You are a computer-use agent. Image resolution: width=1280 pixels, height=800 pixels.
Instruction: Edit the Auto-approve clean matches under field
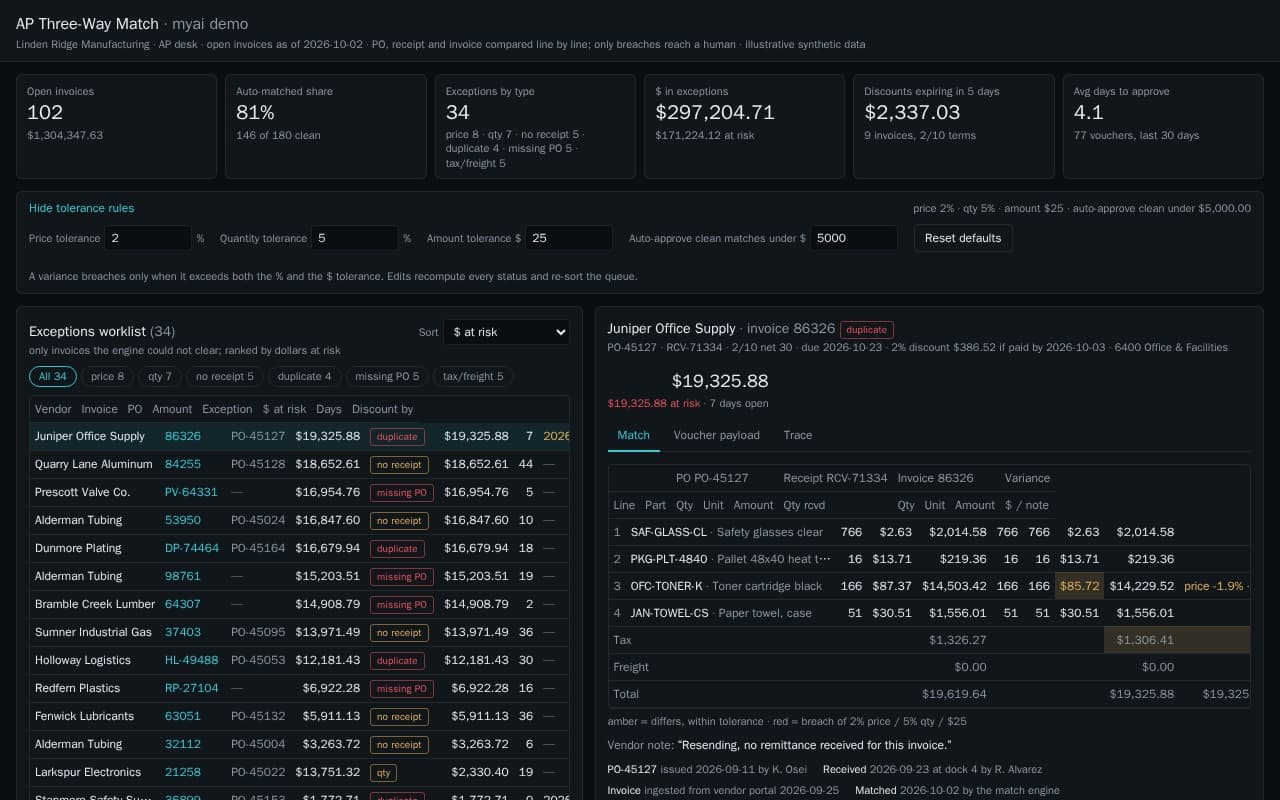854,238
